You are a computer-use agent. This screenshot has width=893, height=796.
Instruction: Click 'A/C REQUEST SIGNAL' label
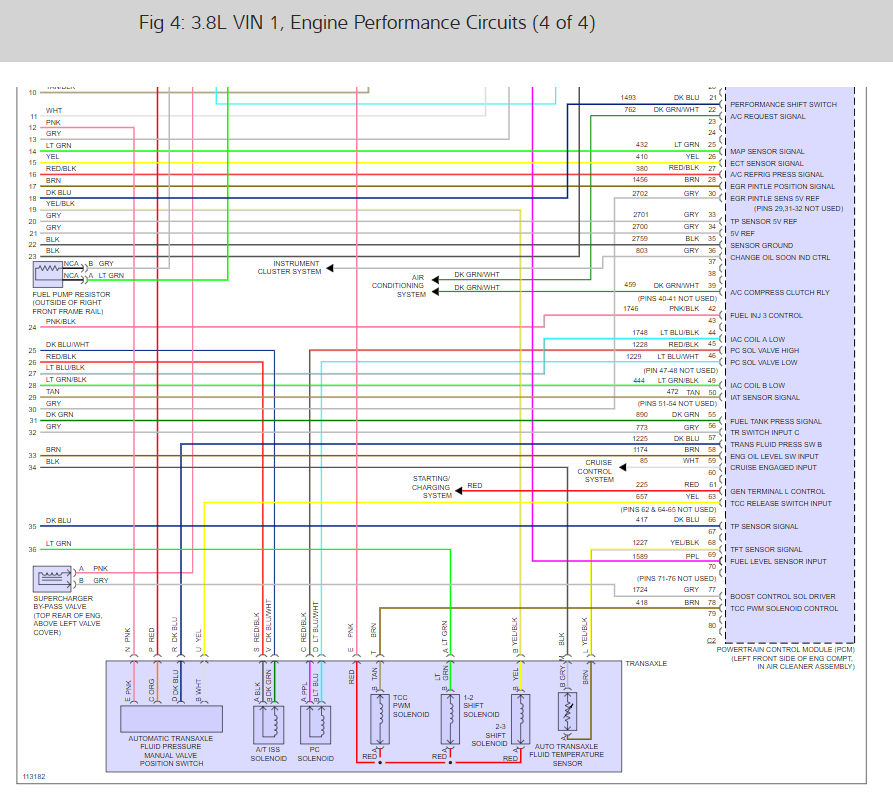(768, 117)
